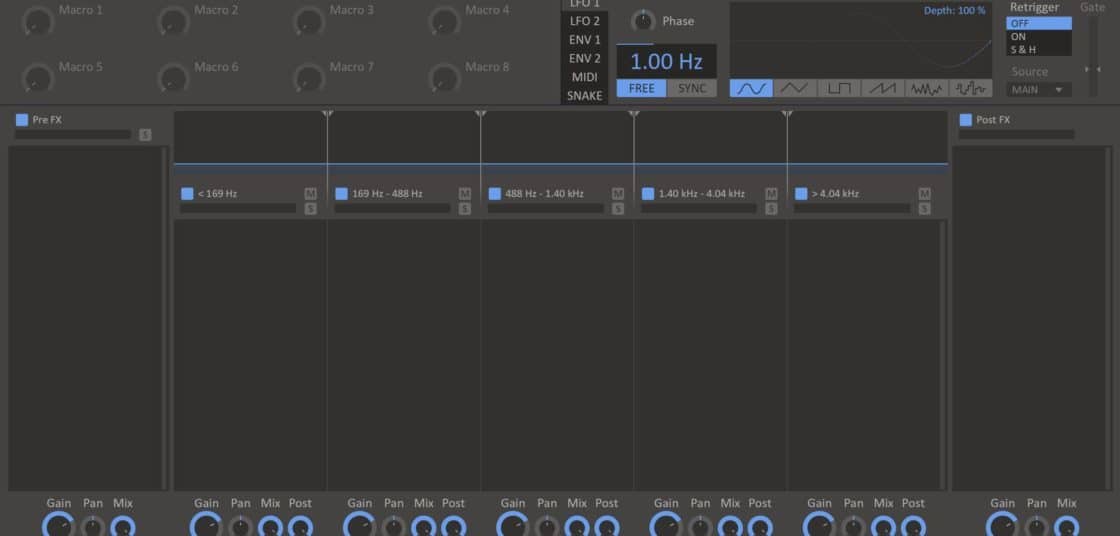
Task: Click the 488 Hz - 1.40 kHz band Pan knob
Action: tap(547, 527)
